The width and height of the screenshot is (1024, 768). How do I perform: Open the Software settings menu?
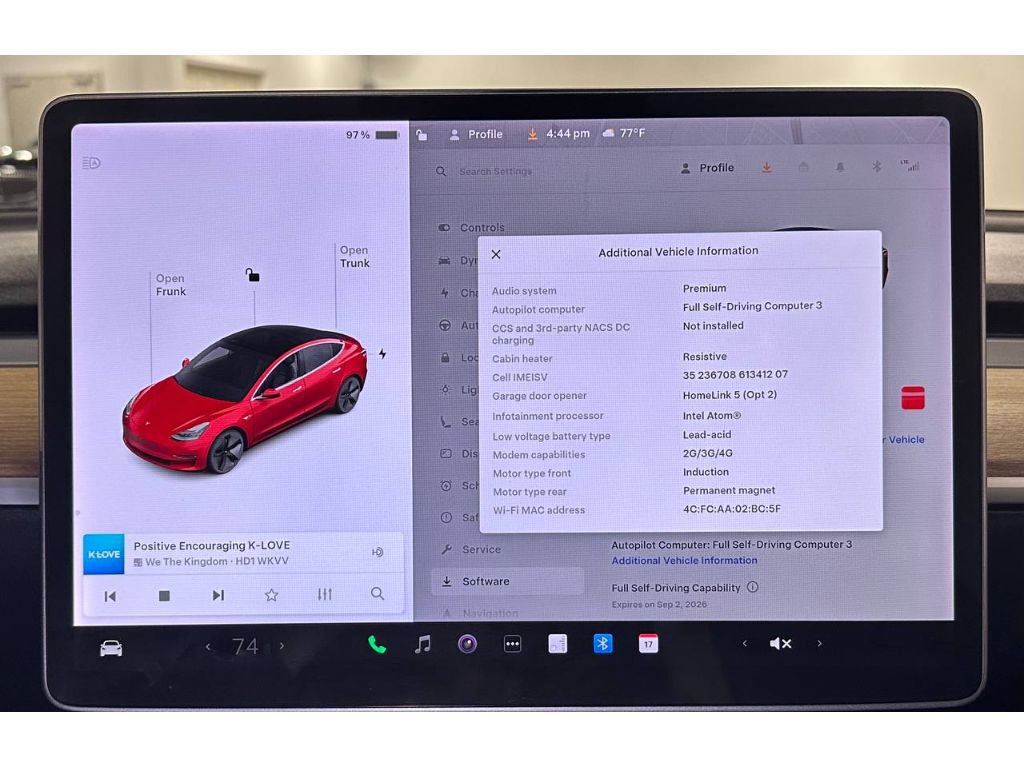pyautogui.click(x=507, y=581)
